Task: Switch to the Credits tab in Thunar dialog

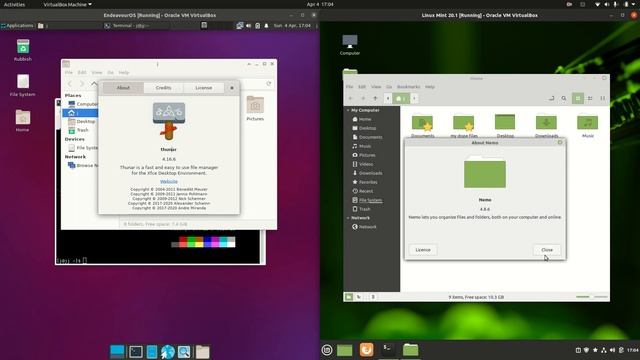Action: tap(163, 88)
